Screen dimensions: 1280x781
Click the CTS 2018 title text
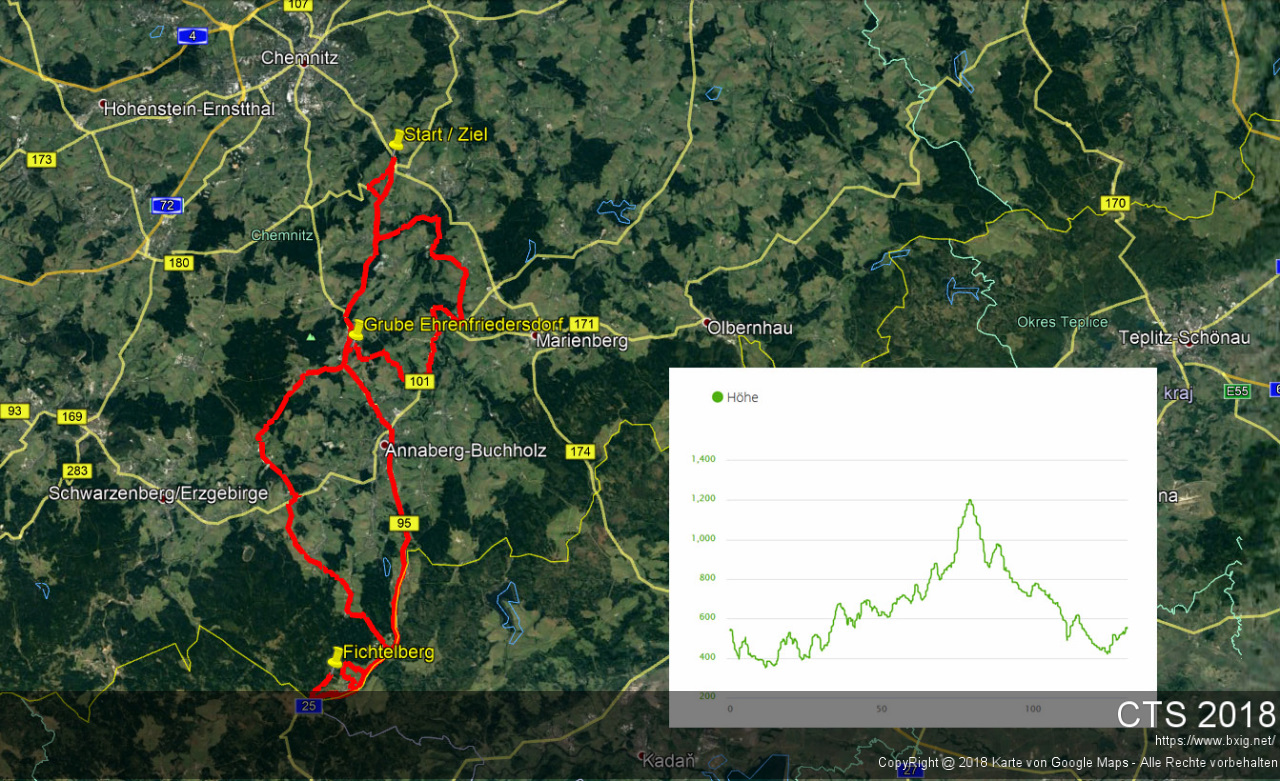point(1196,714)
